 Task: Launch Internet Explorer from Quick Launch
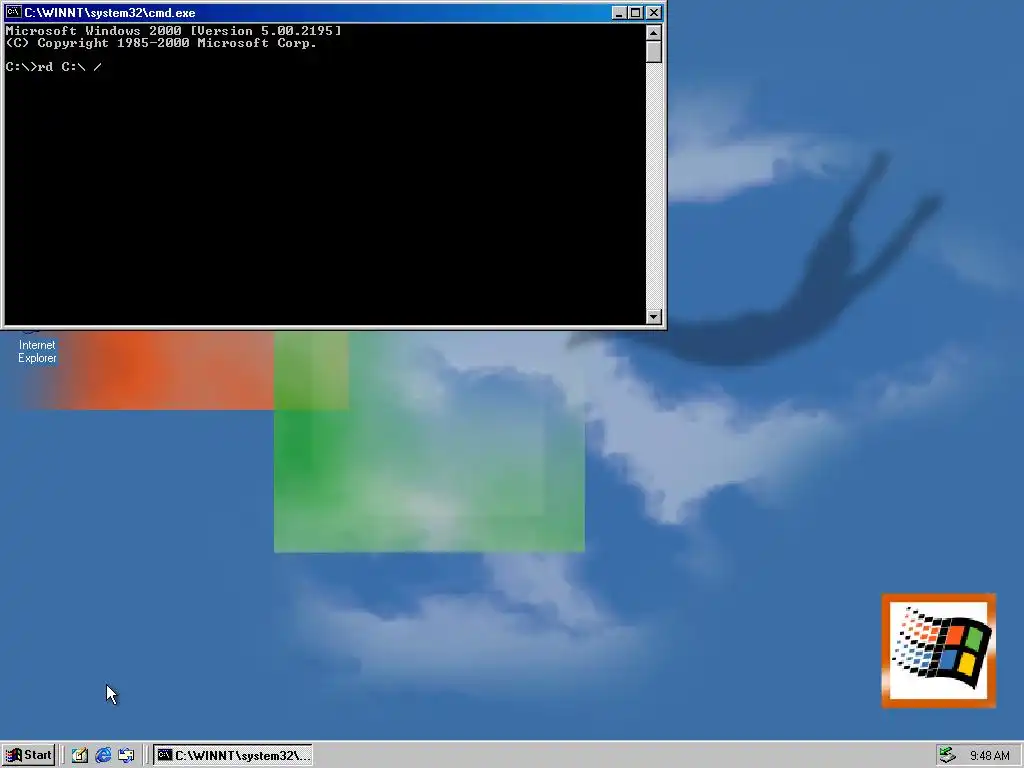[103, 755]
